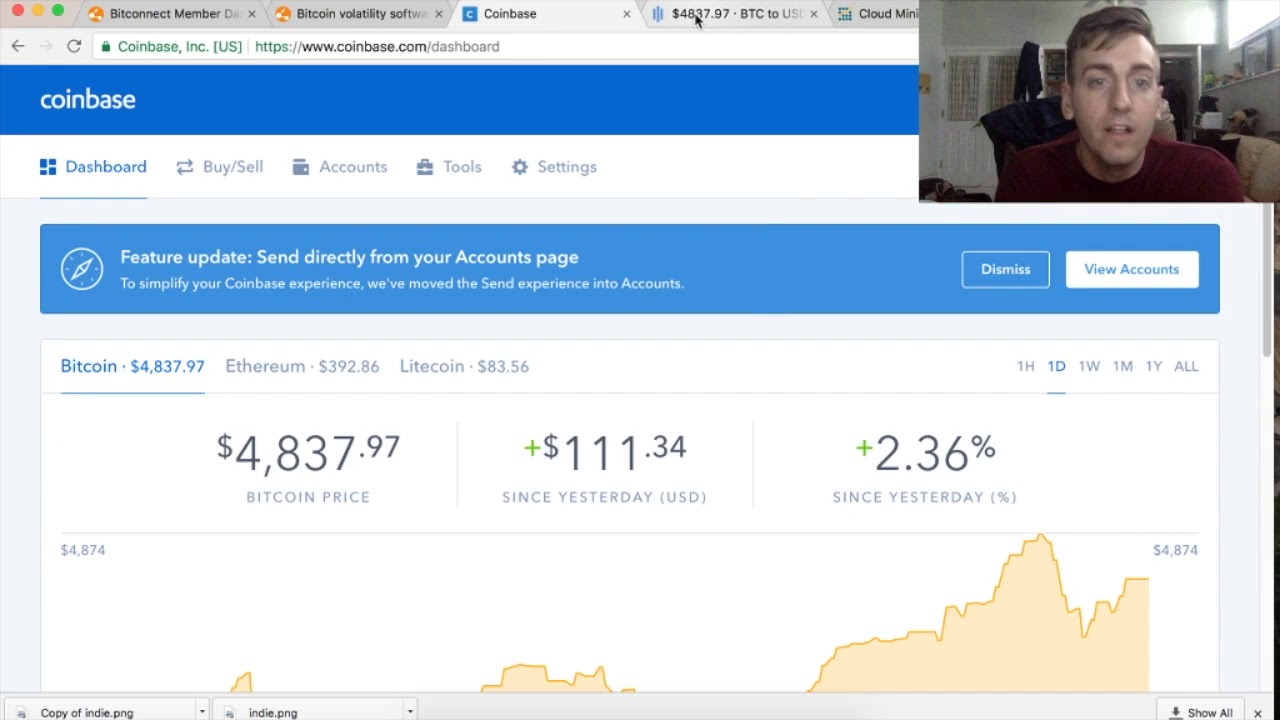Click the View Accounts button
The height and width of the screenshot is (720, 1280).
(1132, 269)
